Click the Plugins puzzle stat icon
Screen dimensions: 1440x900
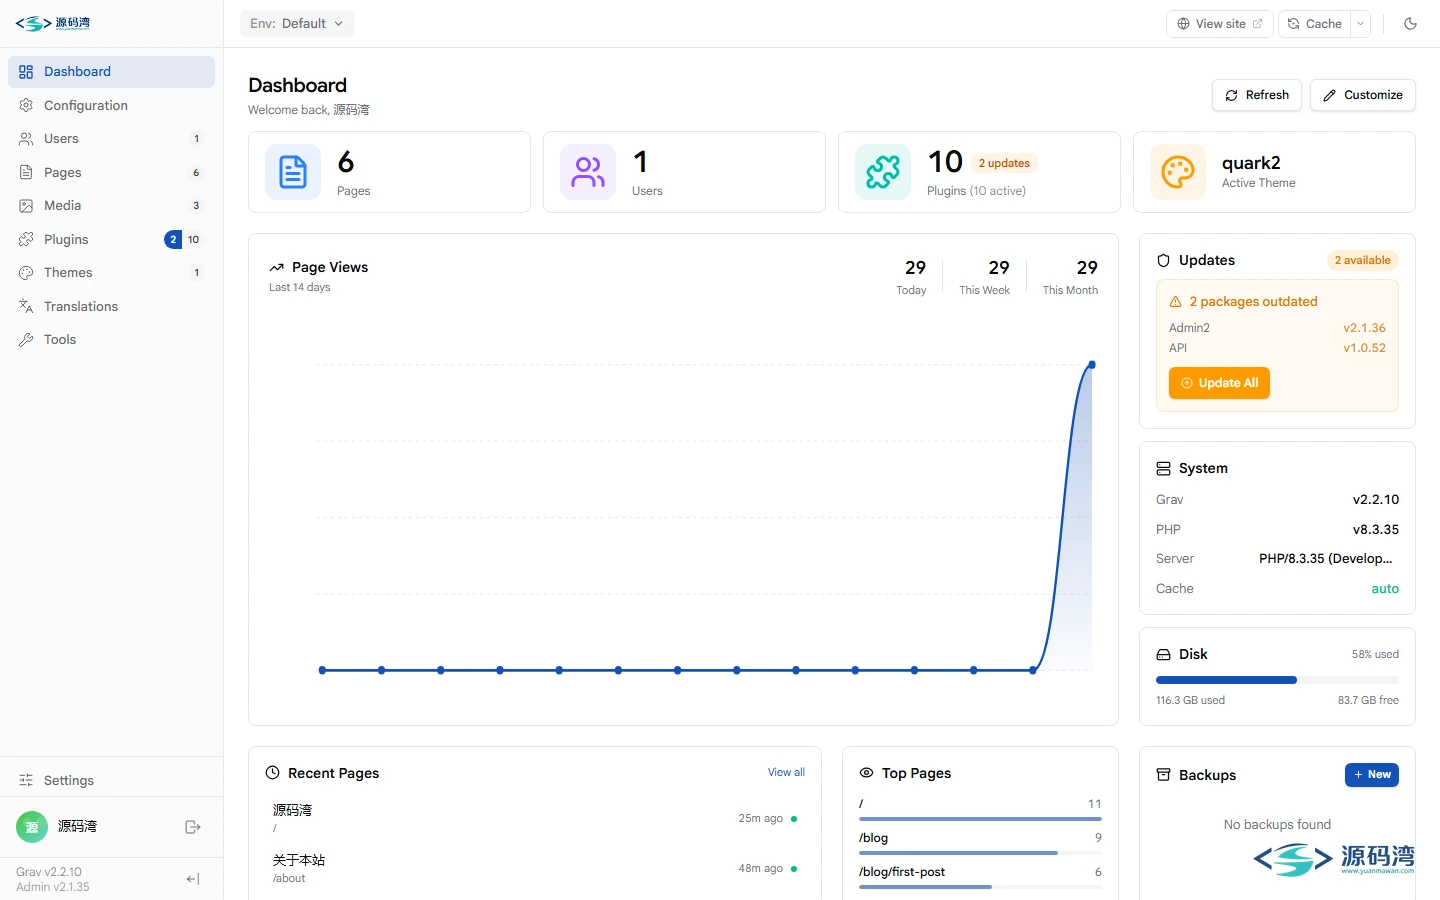click(883, 172)
